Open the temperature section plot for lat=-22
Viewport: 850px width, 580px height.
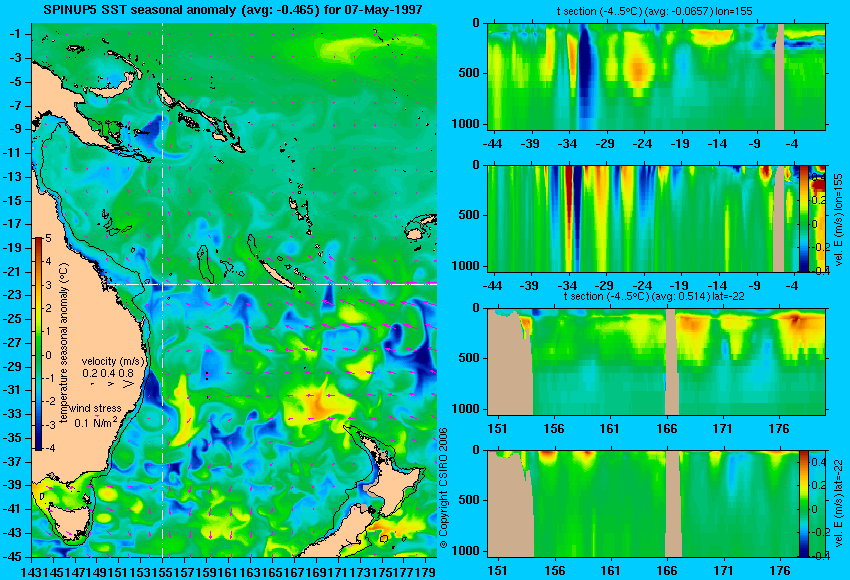656,362
